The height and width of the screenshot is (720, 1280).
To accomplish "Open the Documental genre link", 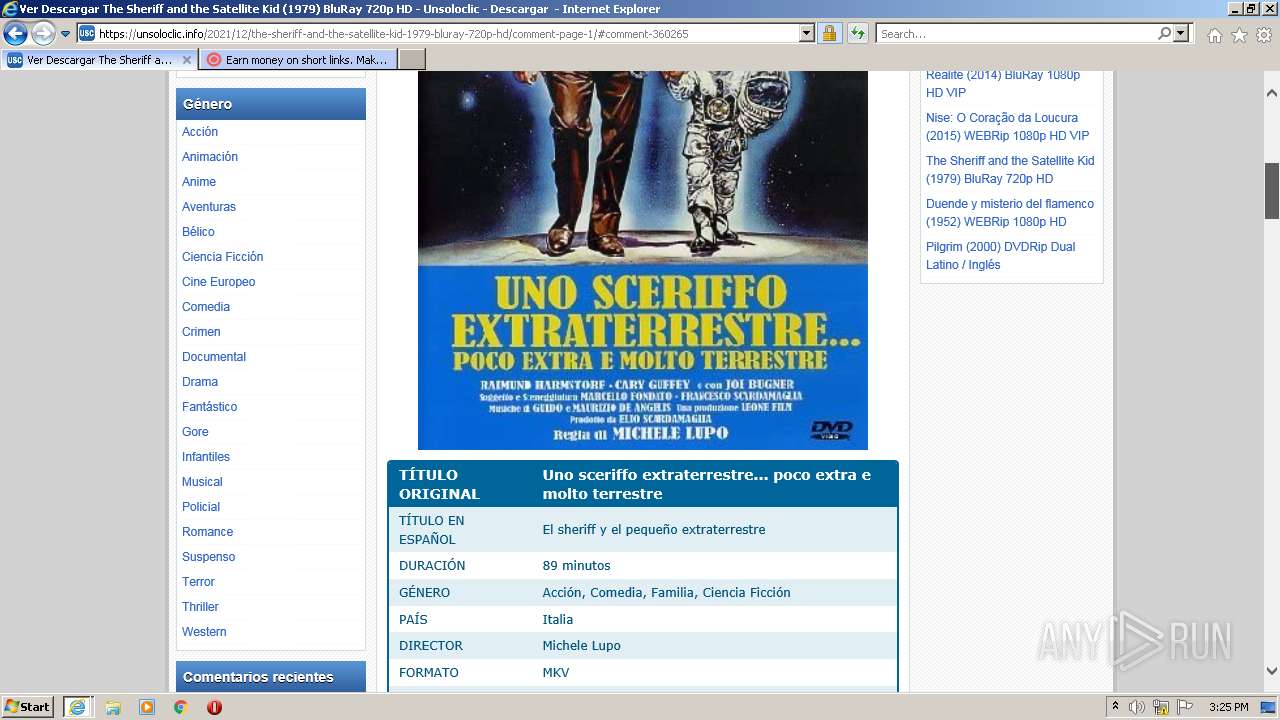I will pyautogui.click(x=214, y=357).
